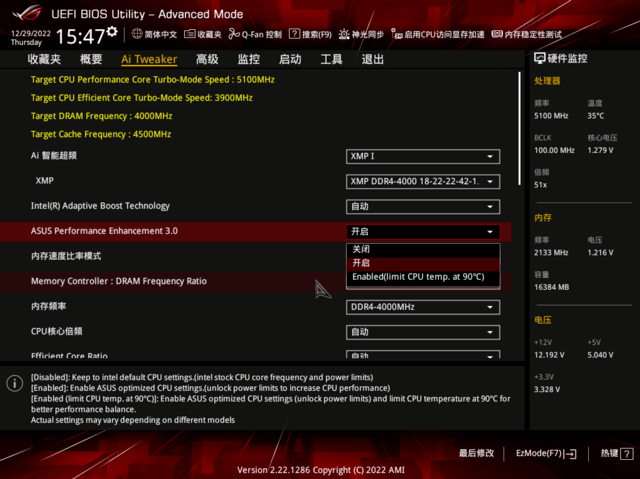Click EzMode exit arrow icon

(x=572, y=453)
